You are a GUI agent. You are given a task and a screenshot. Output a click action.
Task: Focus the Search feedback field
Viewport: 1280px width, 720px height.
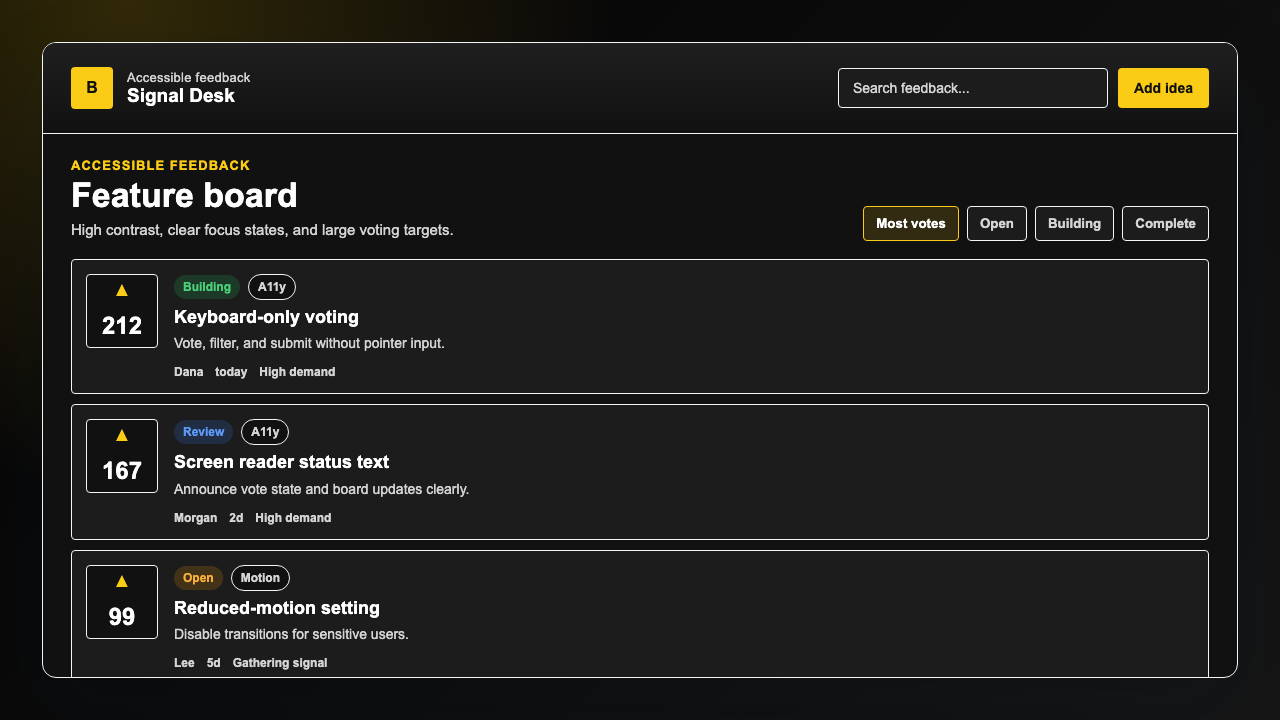973,88
